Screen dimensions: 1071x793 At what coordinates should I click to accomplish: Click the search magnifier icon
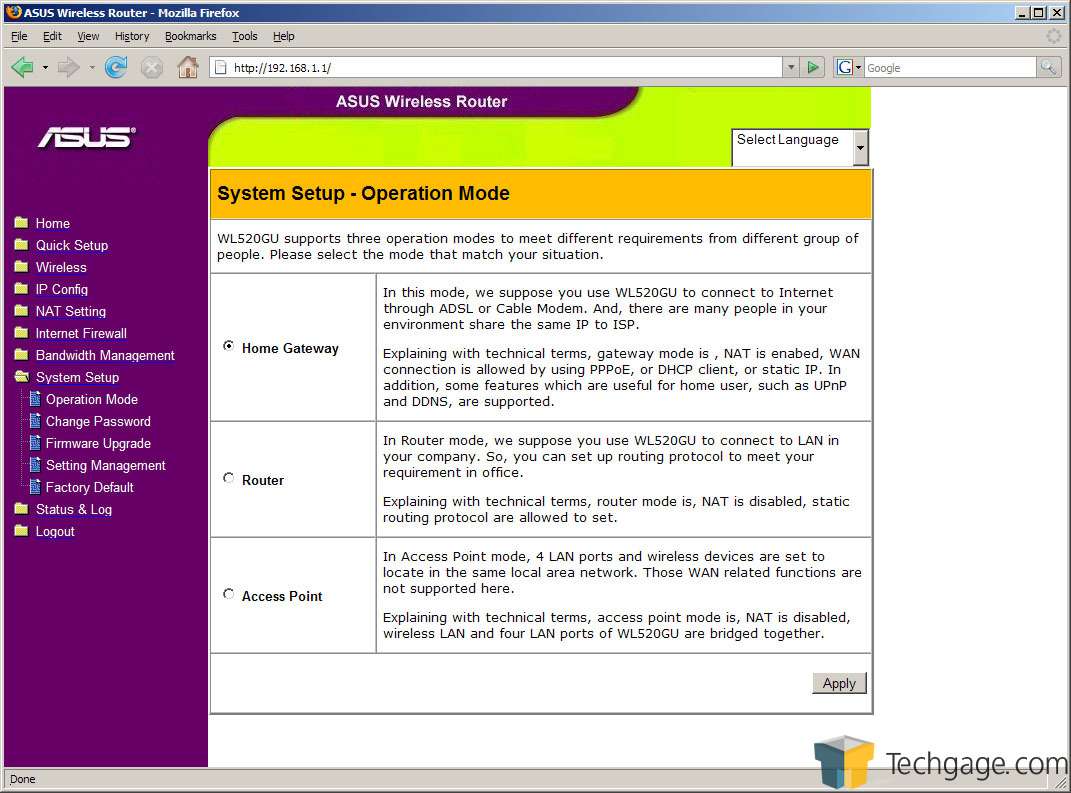(x=1048, y=67)
